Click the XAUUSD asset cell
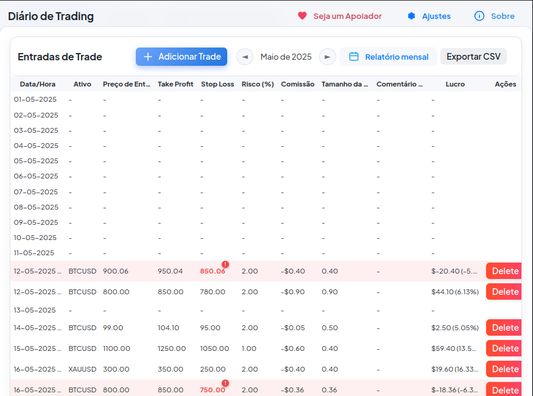The image size is (533, 396). point(82,369)
